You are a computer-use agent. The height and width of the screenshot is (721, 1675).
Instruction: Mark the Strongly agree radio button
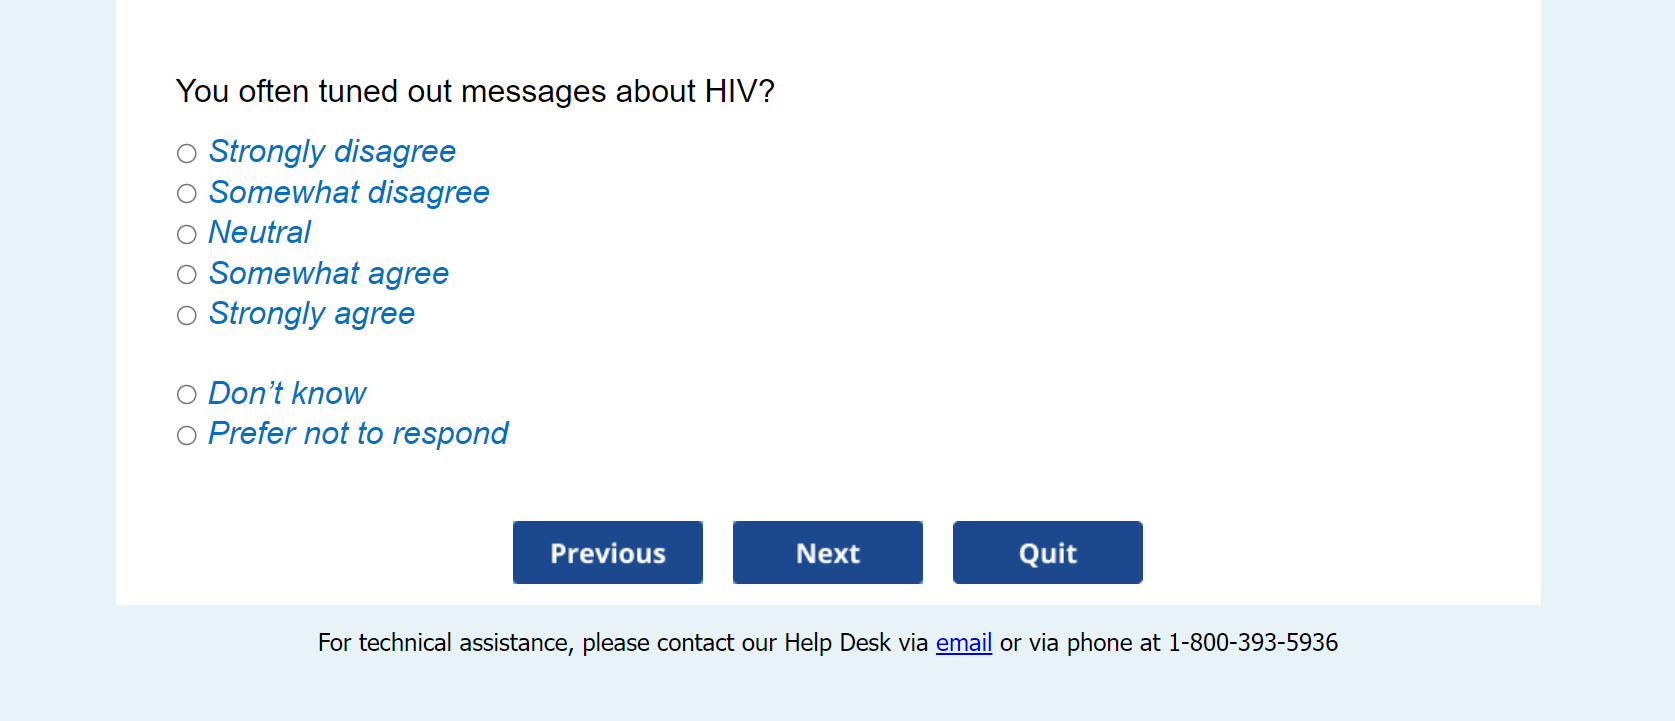187,315
